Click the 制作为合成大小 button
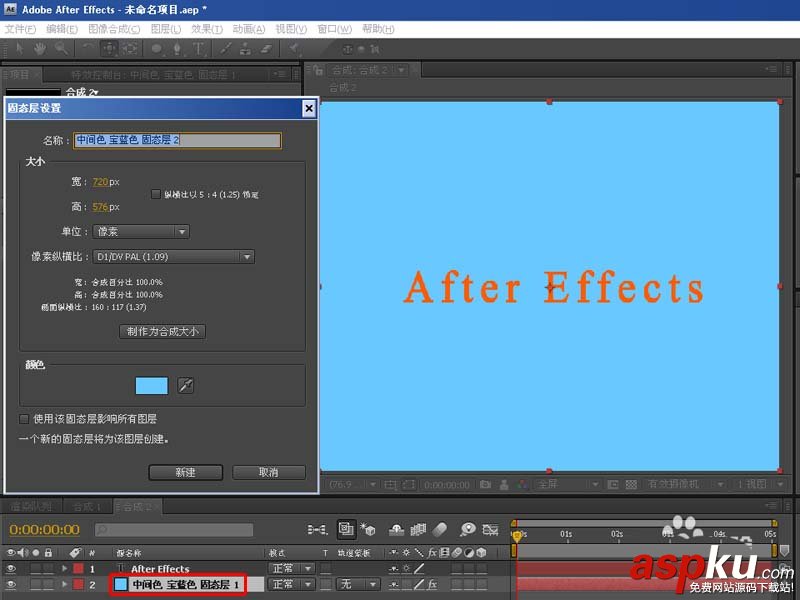The width and height of the screenshot is (800, 600). click(162, 332)
